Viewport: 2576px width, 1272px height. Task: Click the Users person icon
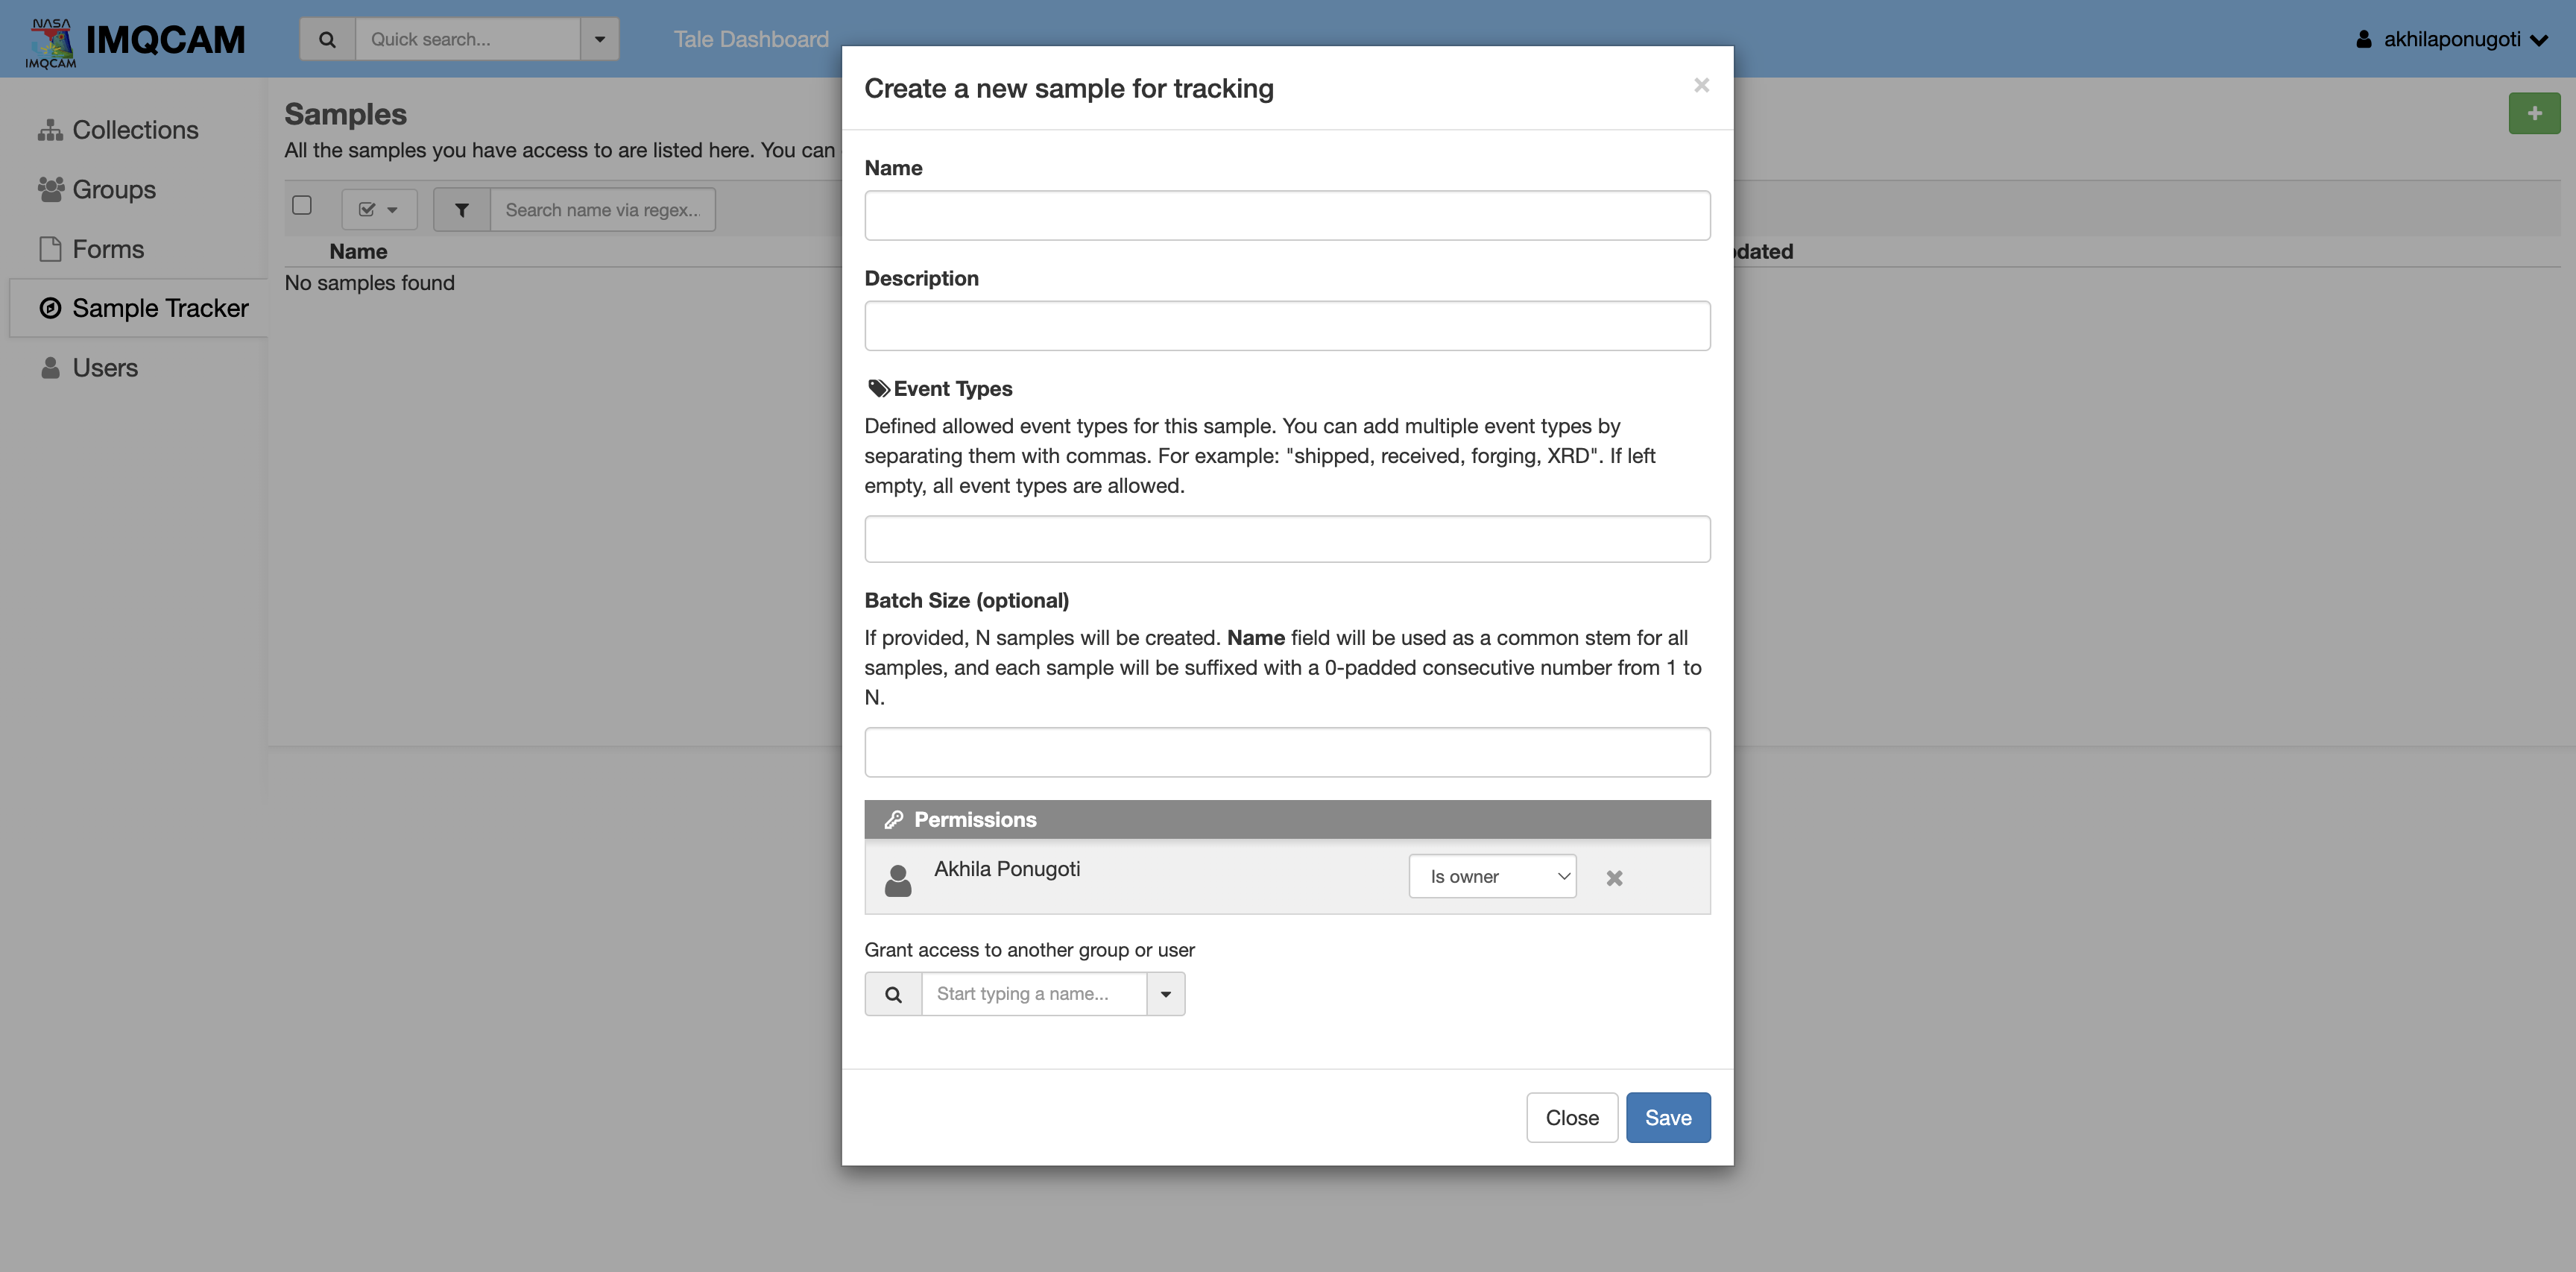50,368
